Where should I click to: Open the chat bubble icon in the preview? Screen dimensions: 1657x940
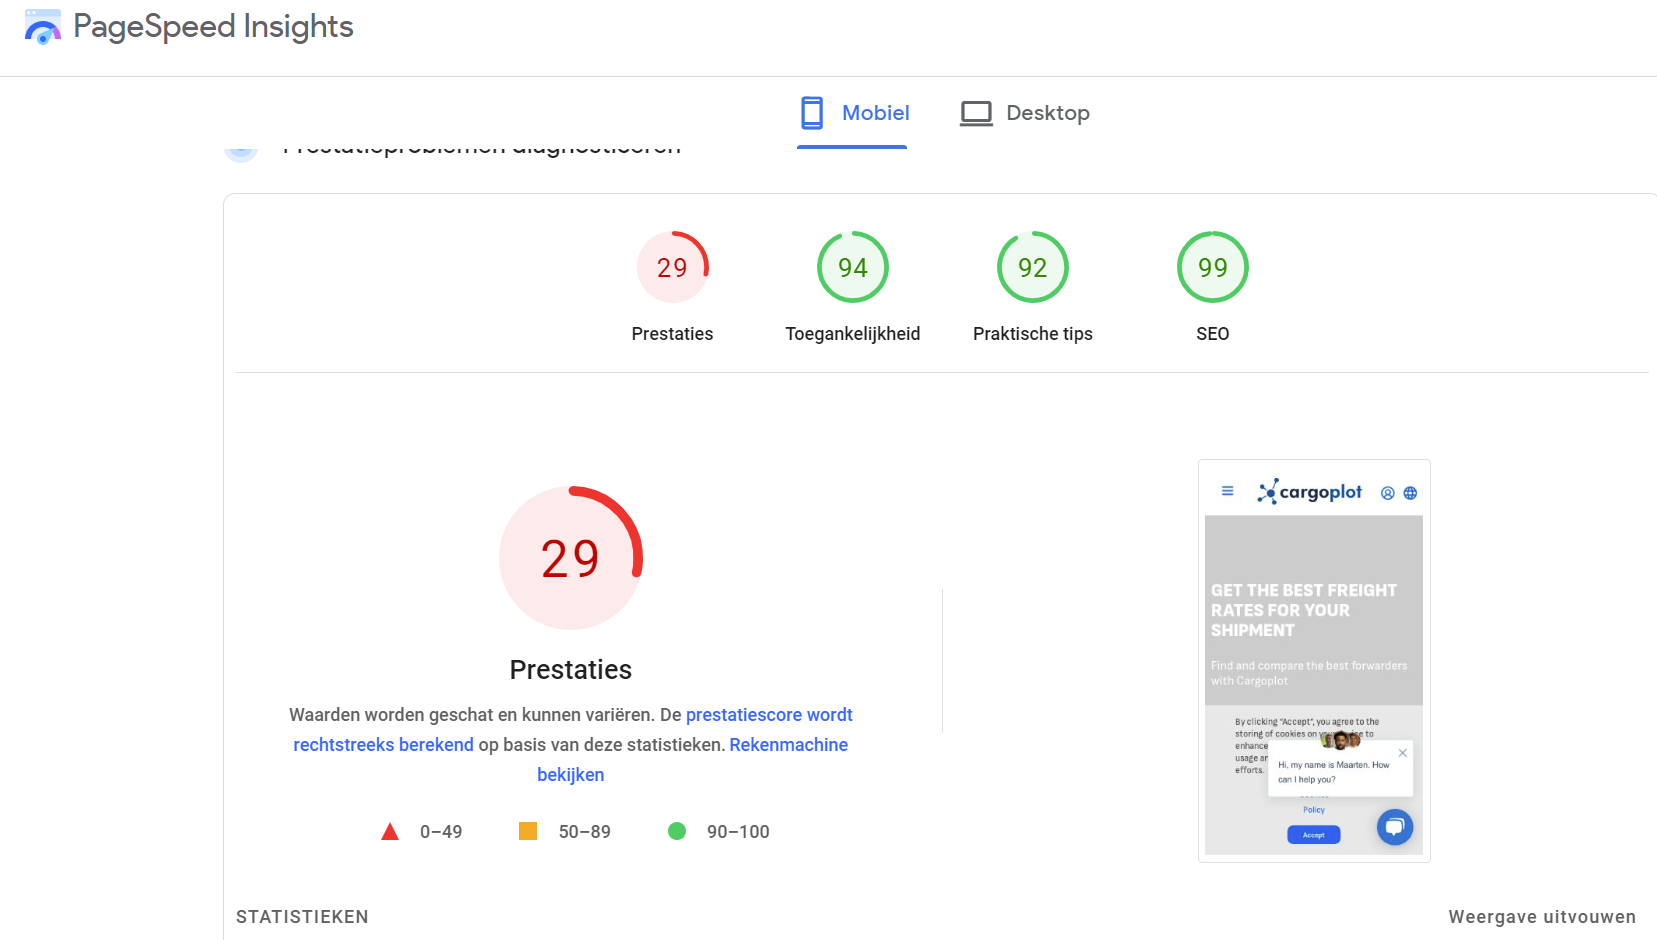1395,828
